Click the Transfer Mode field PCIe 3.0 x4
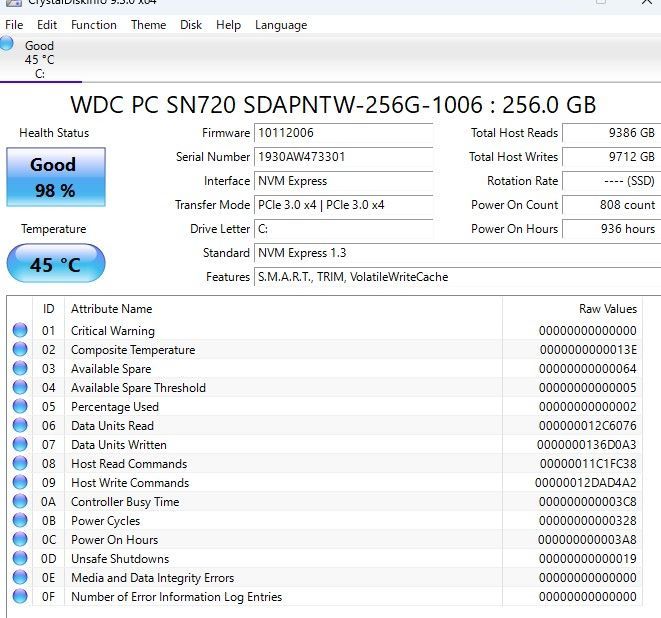Viewport: 661px width, 618px height. [x=344, y=205]
